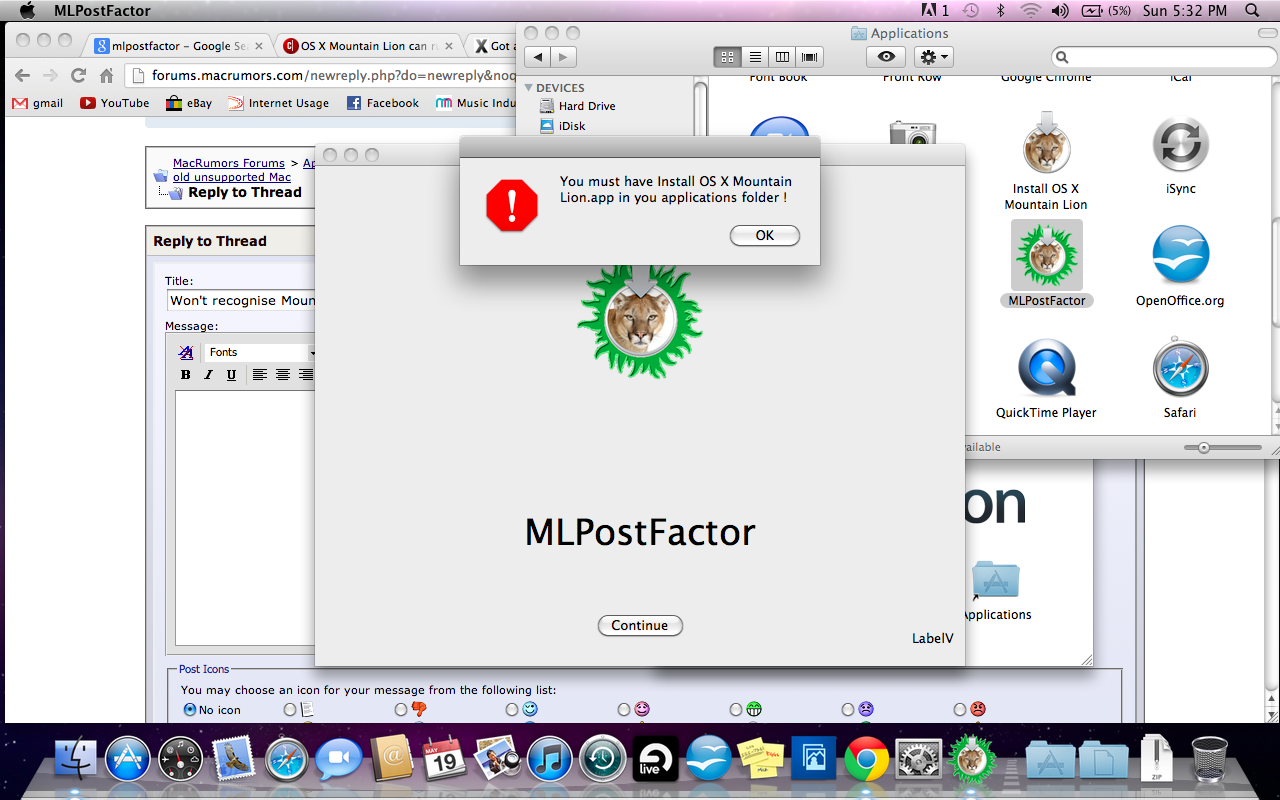This screenshot has width=1280, height=800.
Task: Open the Internet Usage bookmark
Action: click(279, 103)
